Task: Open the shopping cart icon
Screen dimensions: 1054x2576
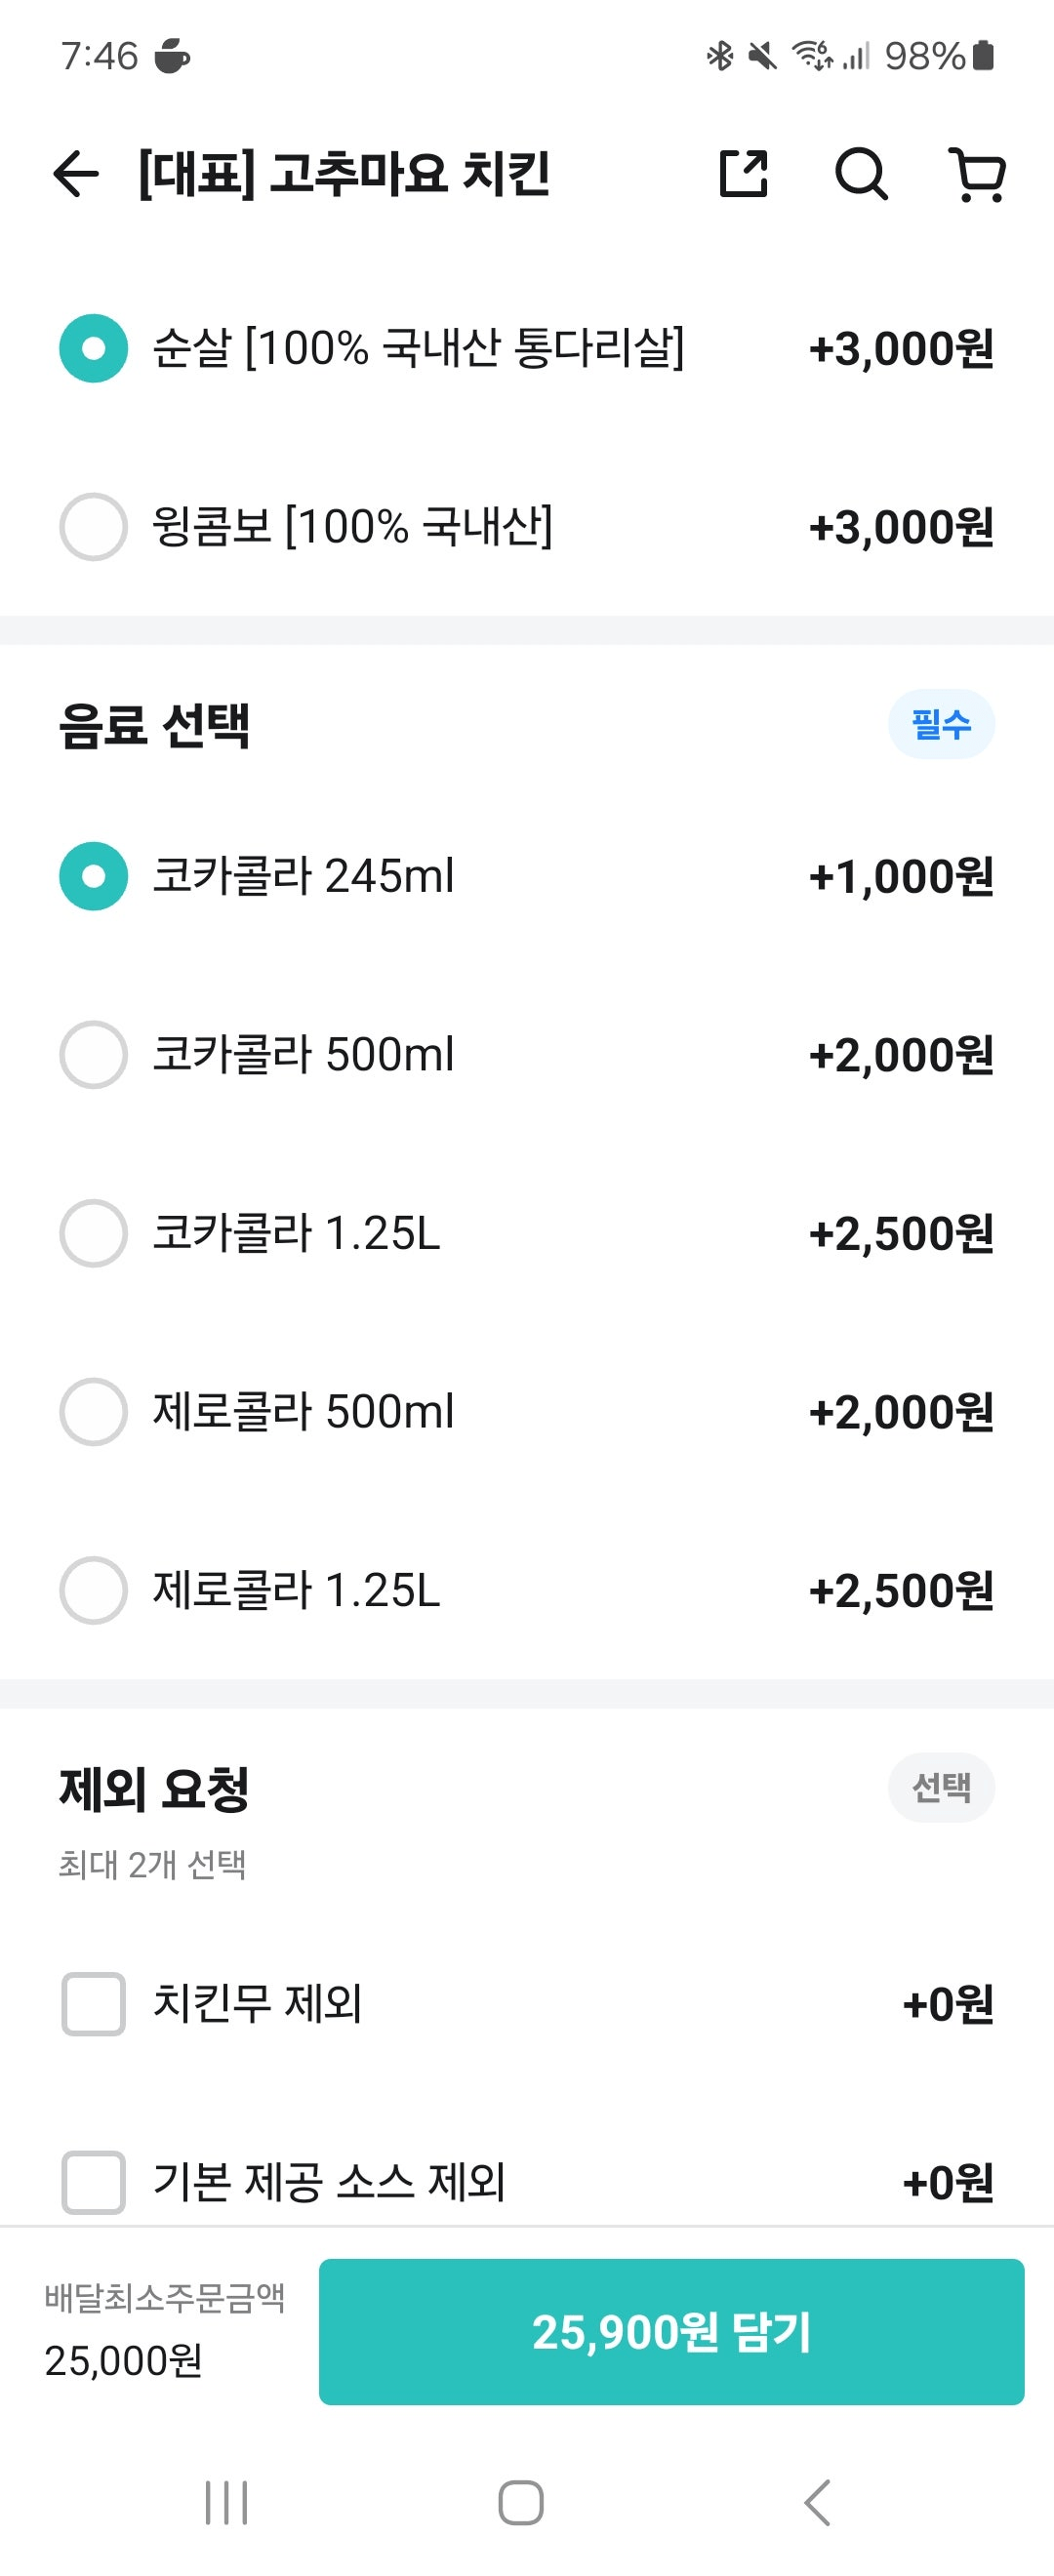Action: click(977, 174)
